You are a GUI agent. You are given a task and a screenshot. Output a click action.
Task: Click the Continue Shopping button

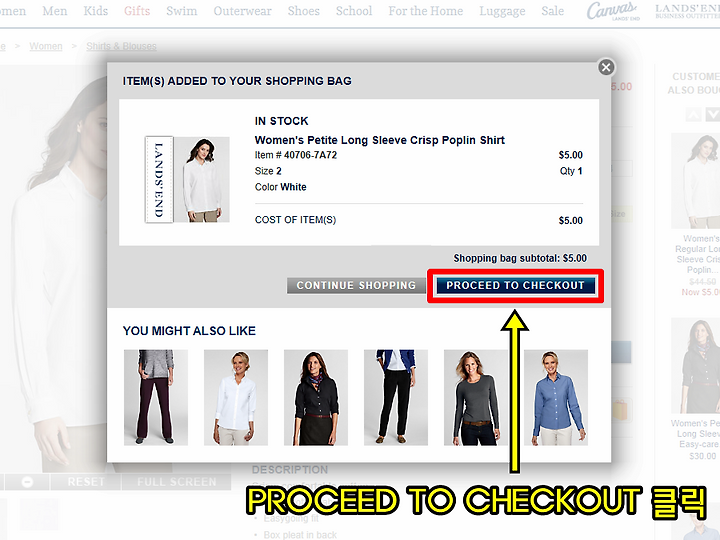point(356,285)
